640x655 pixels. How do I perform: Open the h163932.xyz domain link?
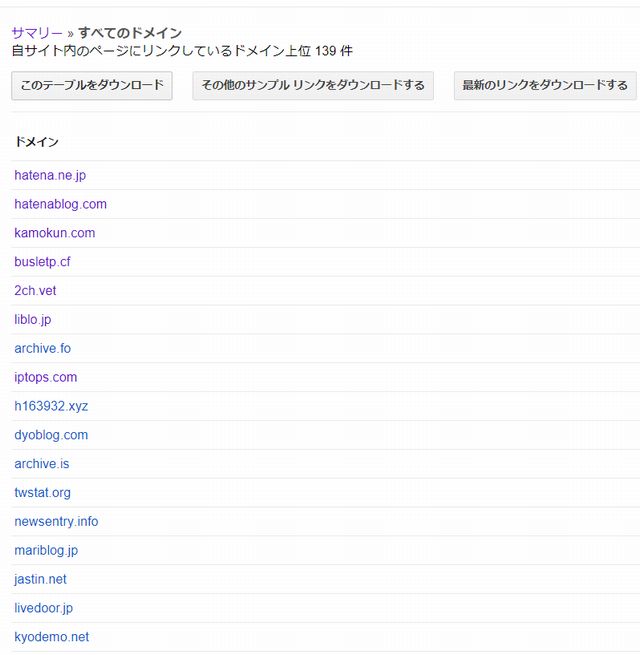click(51, 406)
